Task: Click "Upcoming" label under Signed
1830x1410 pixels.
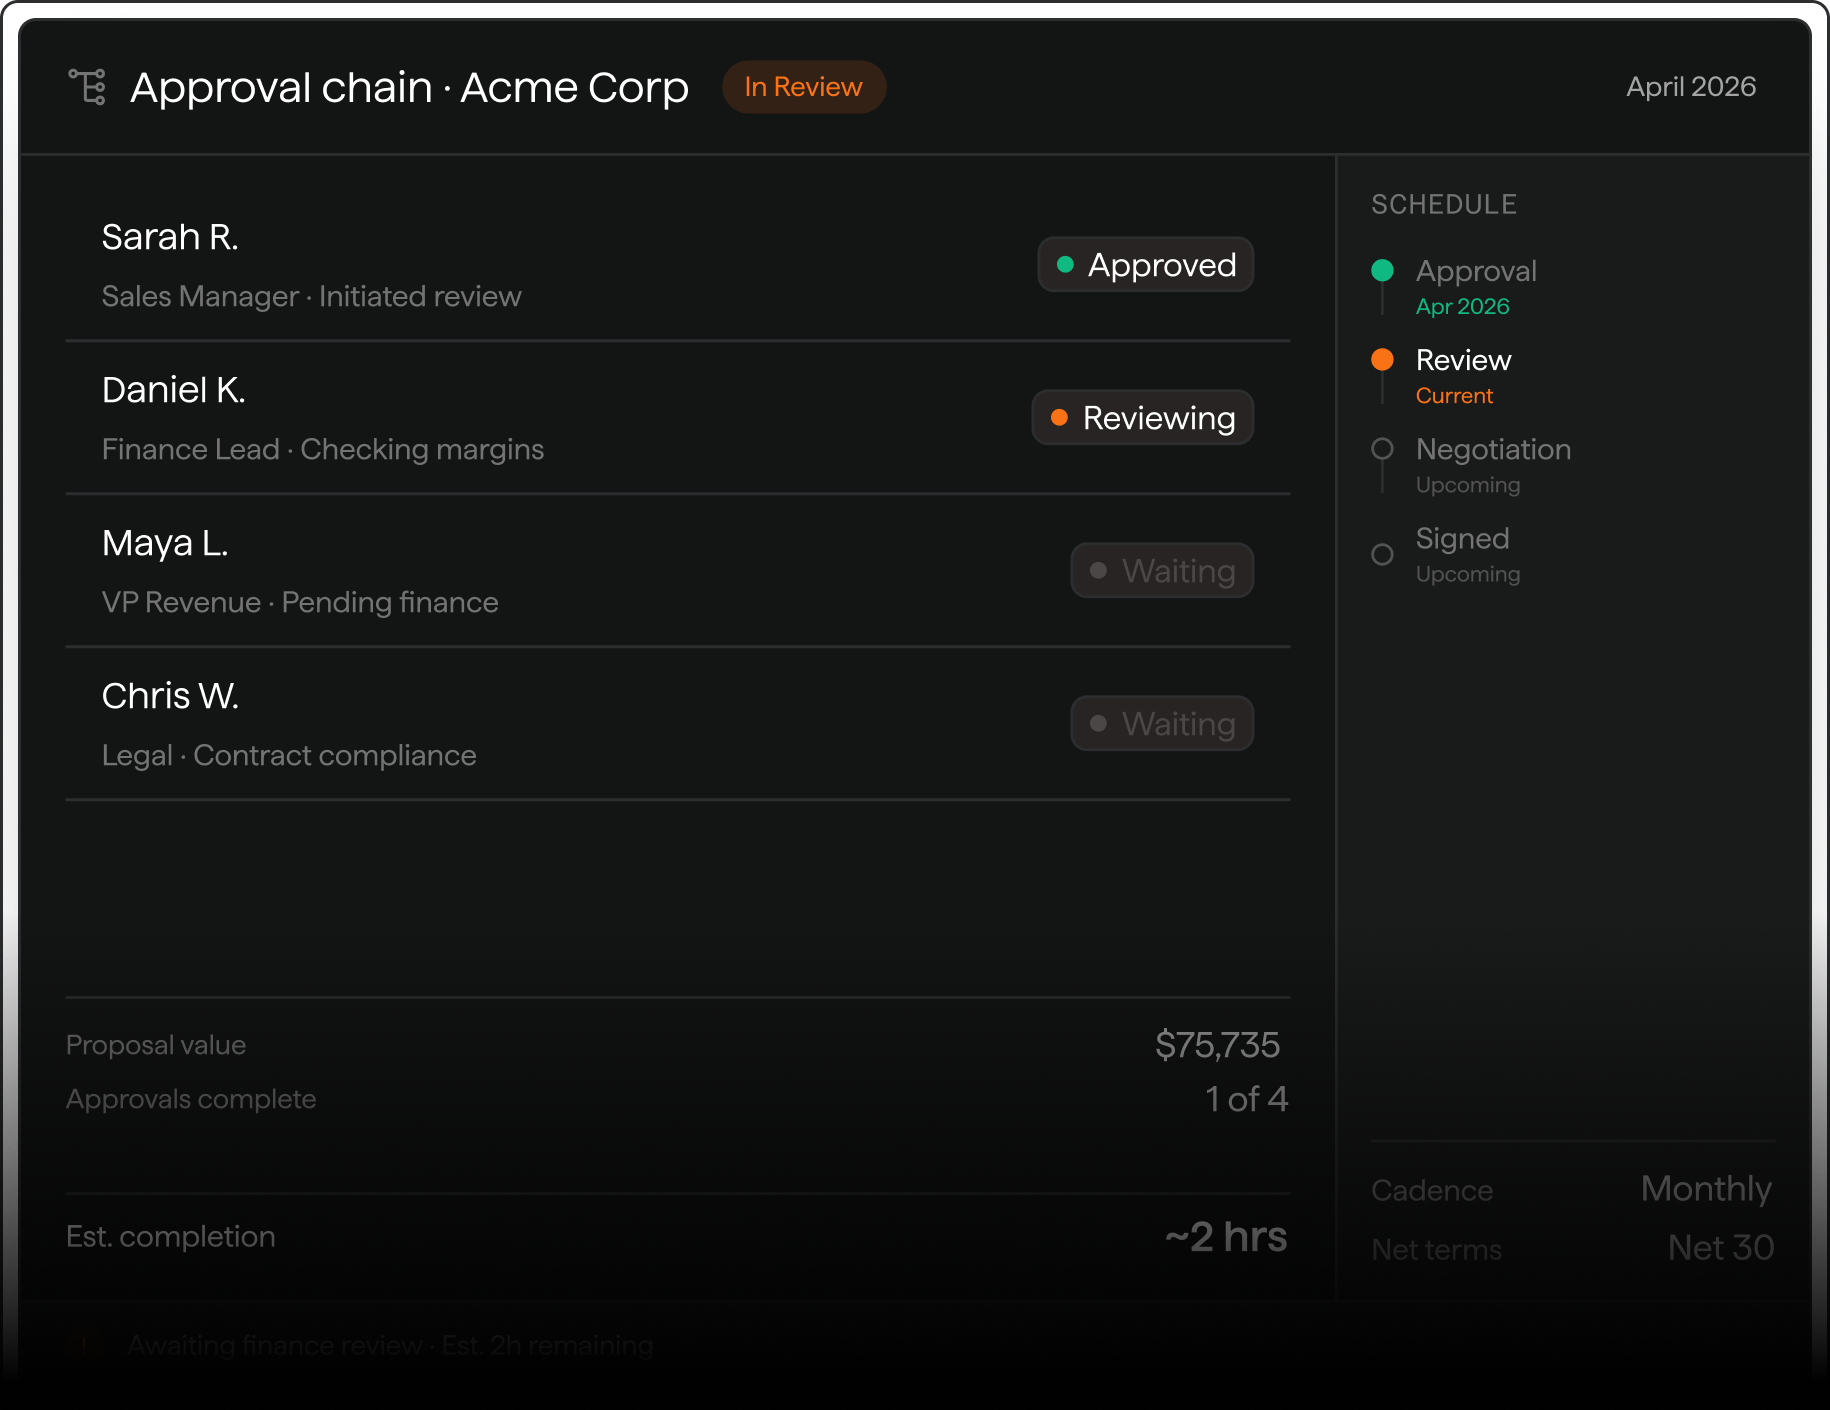Action: 1468,574
